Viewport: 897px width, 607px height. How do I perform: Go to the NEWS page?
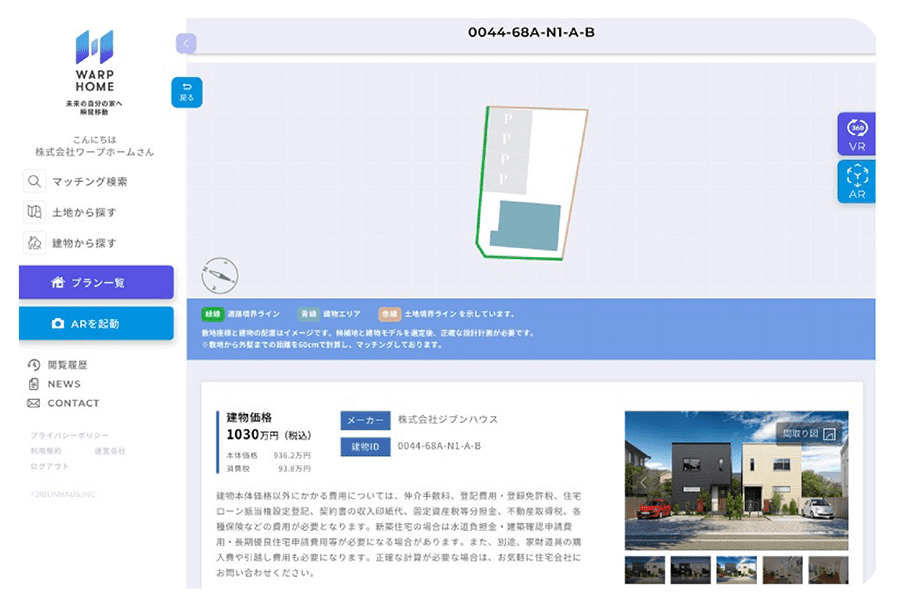63,384
